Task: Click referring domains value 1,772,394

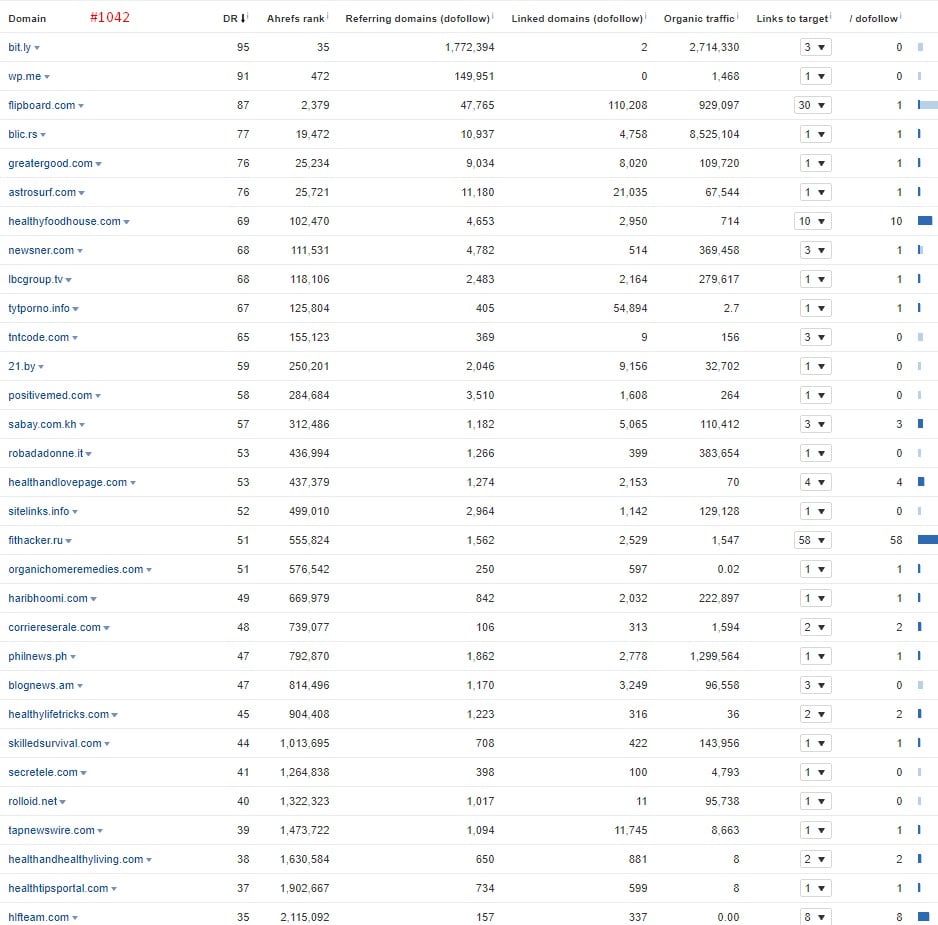Action: [470, 47]
